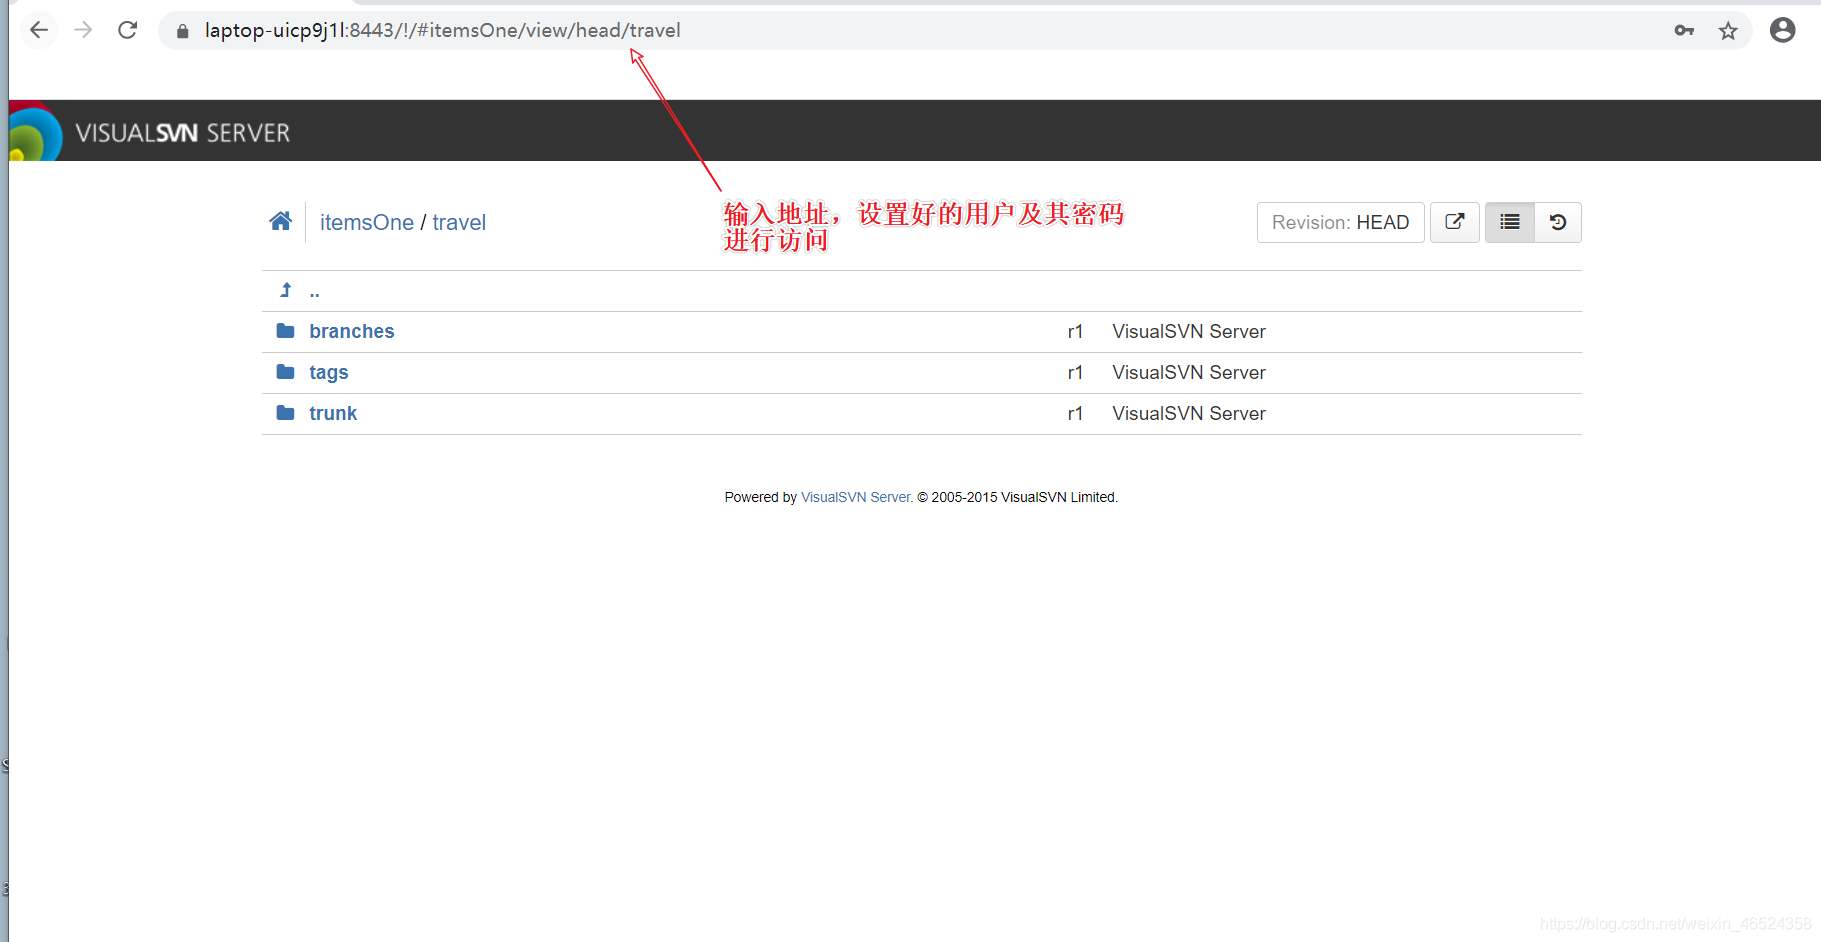Click revision r1 in trunk row
Screen dimensions: 1821x942
1075,413
